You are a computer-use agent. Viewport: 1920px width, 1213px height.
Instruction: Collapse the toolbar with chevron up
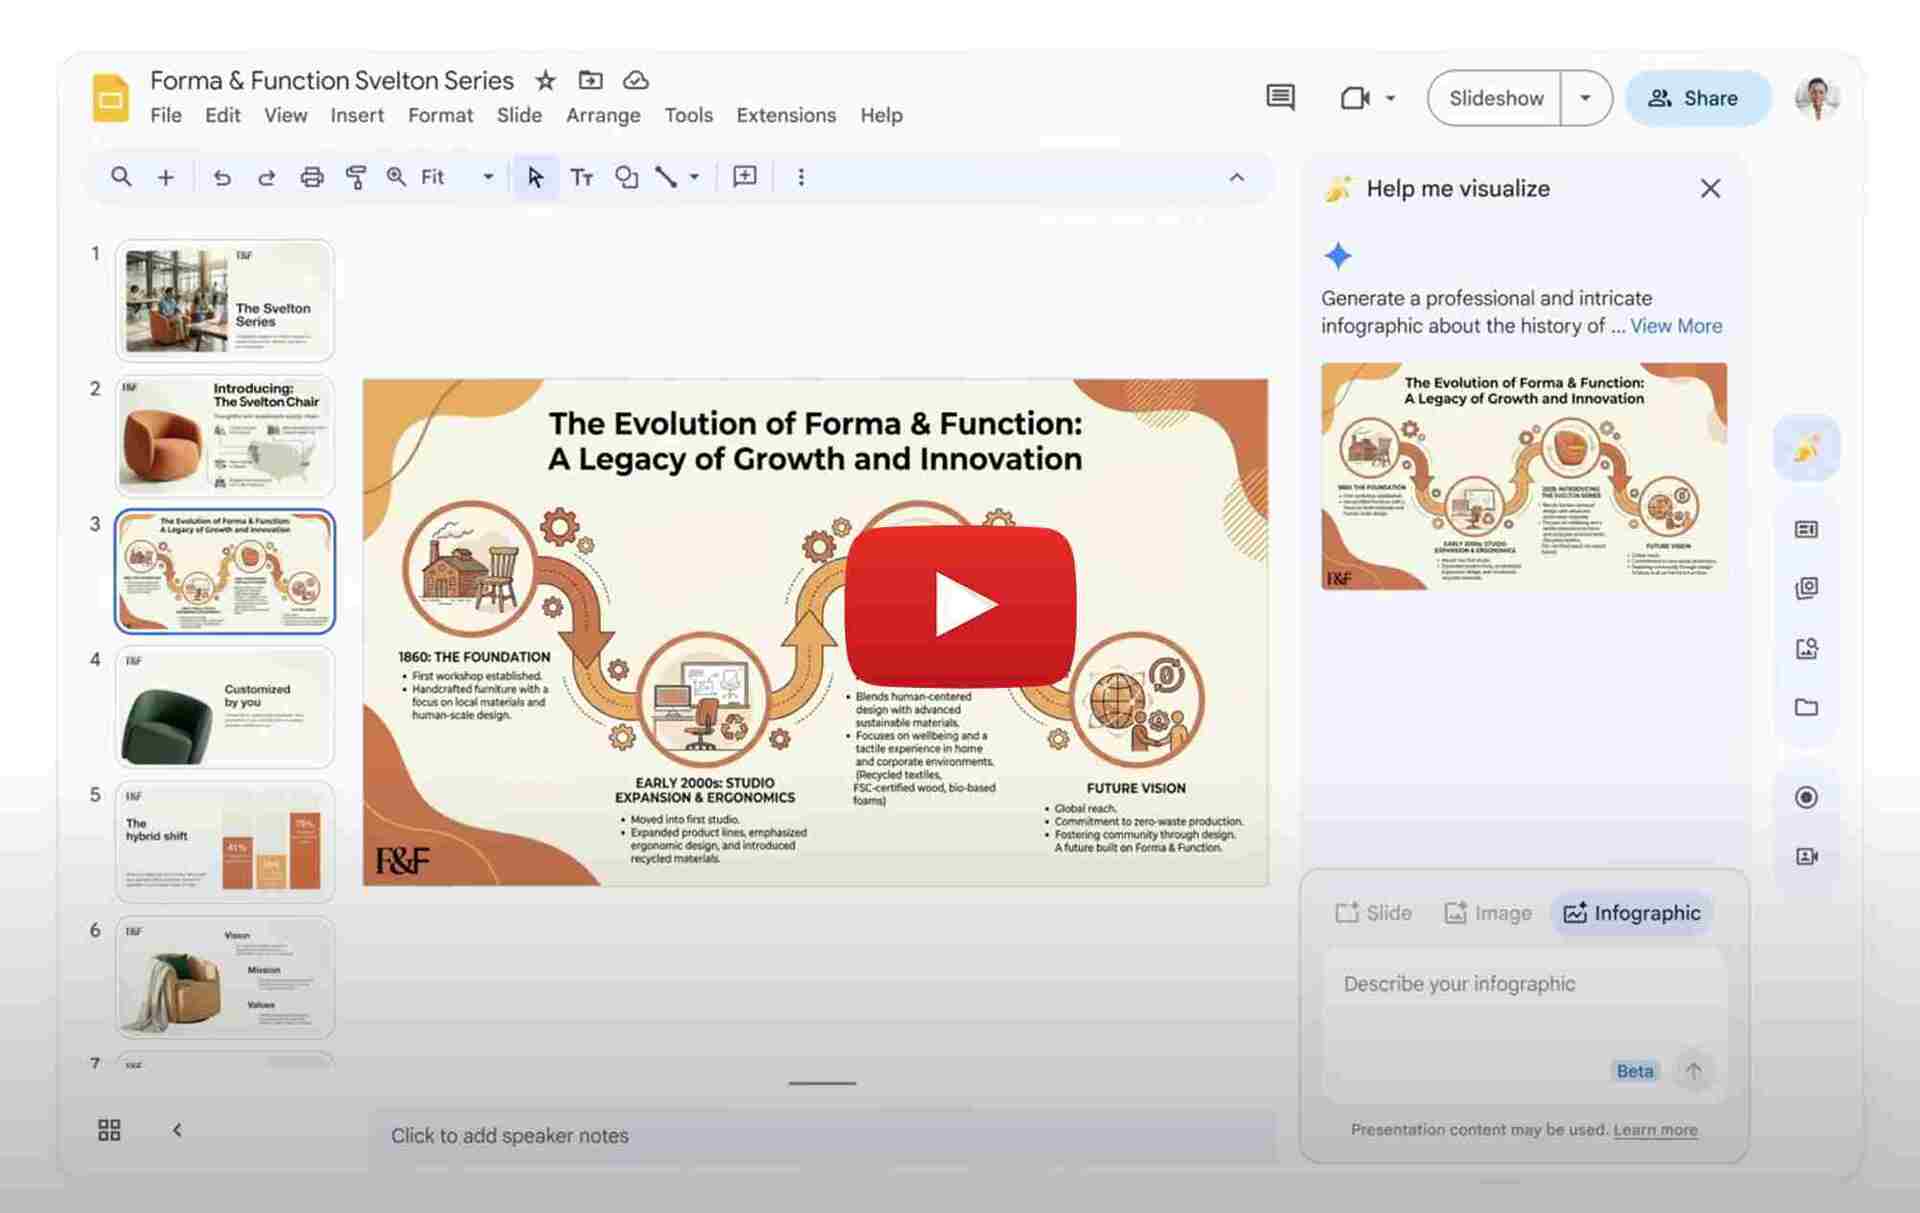coord(1237,177)
